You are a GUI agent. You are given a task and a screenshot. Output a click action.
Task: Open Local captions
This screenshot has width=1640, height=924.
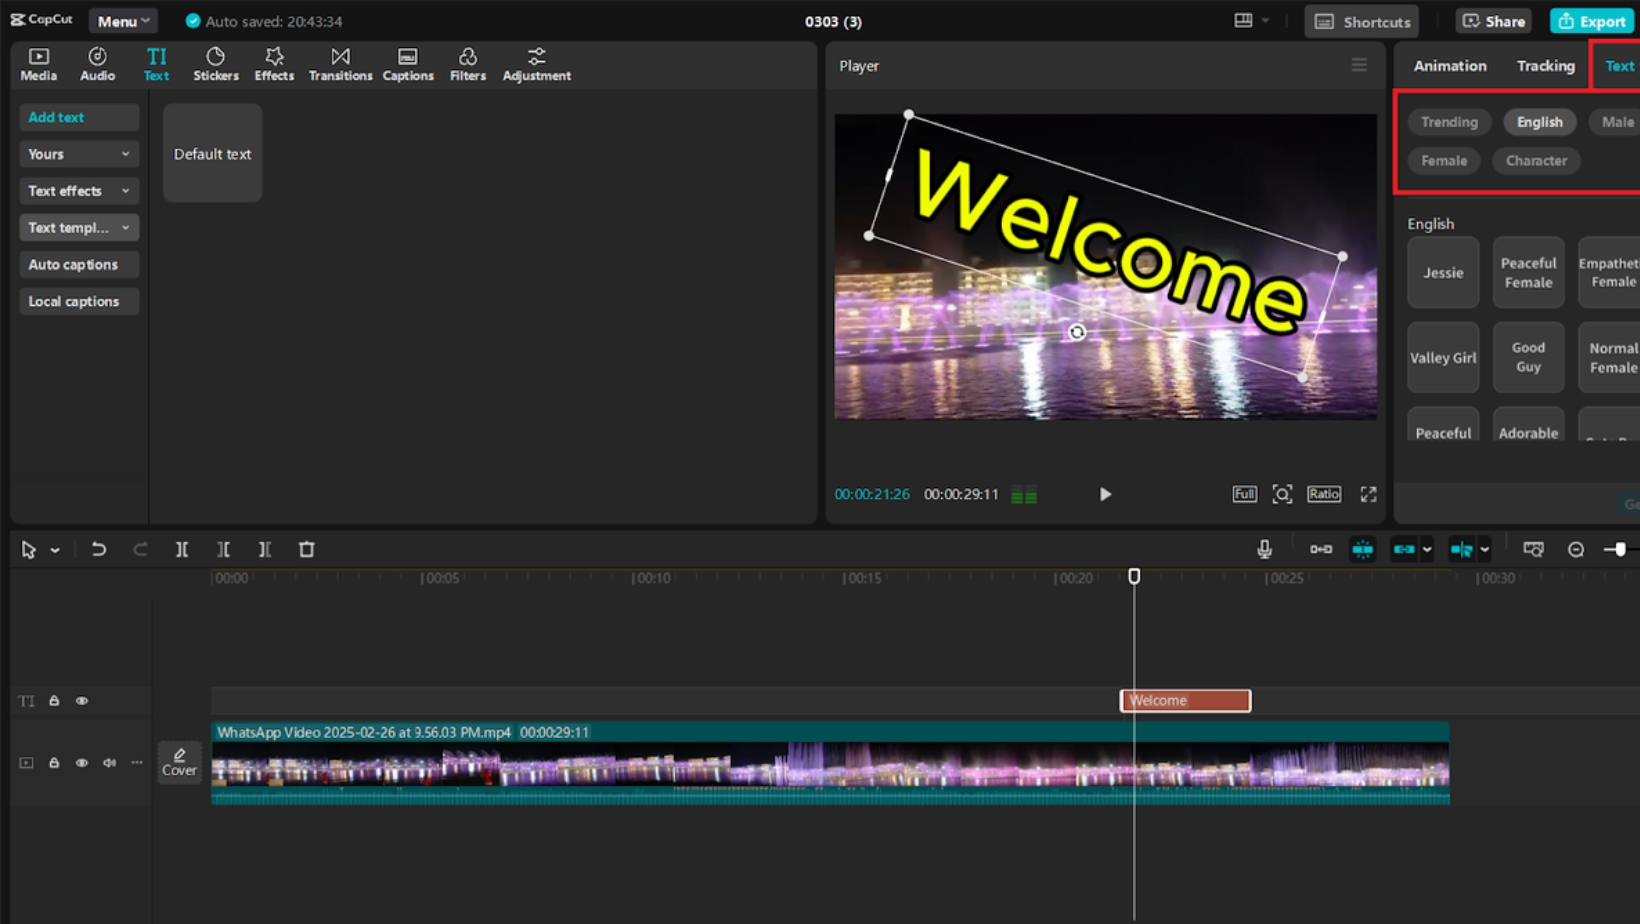click(79, 302)
